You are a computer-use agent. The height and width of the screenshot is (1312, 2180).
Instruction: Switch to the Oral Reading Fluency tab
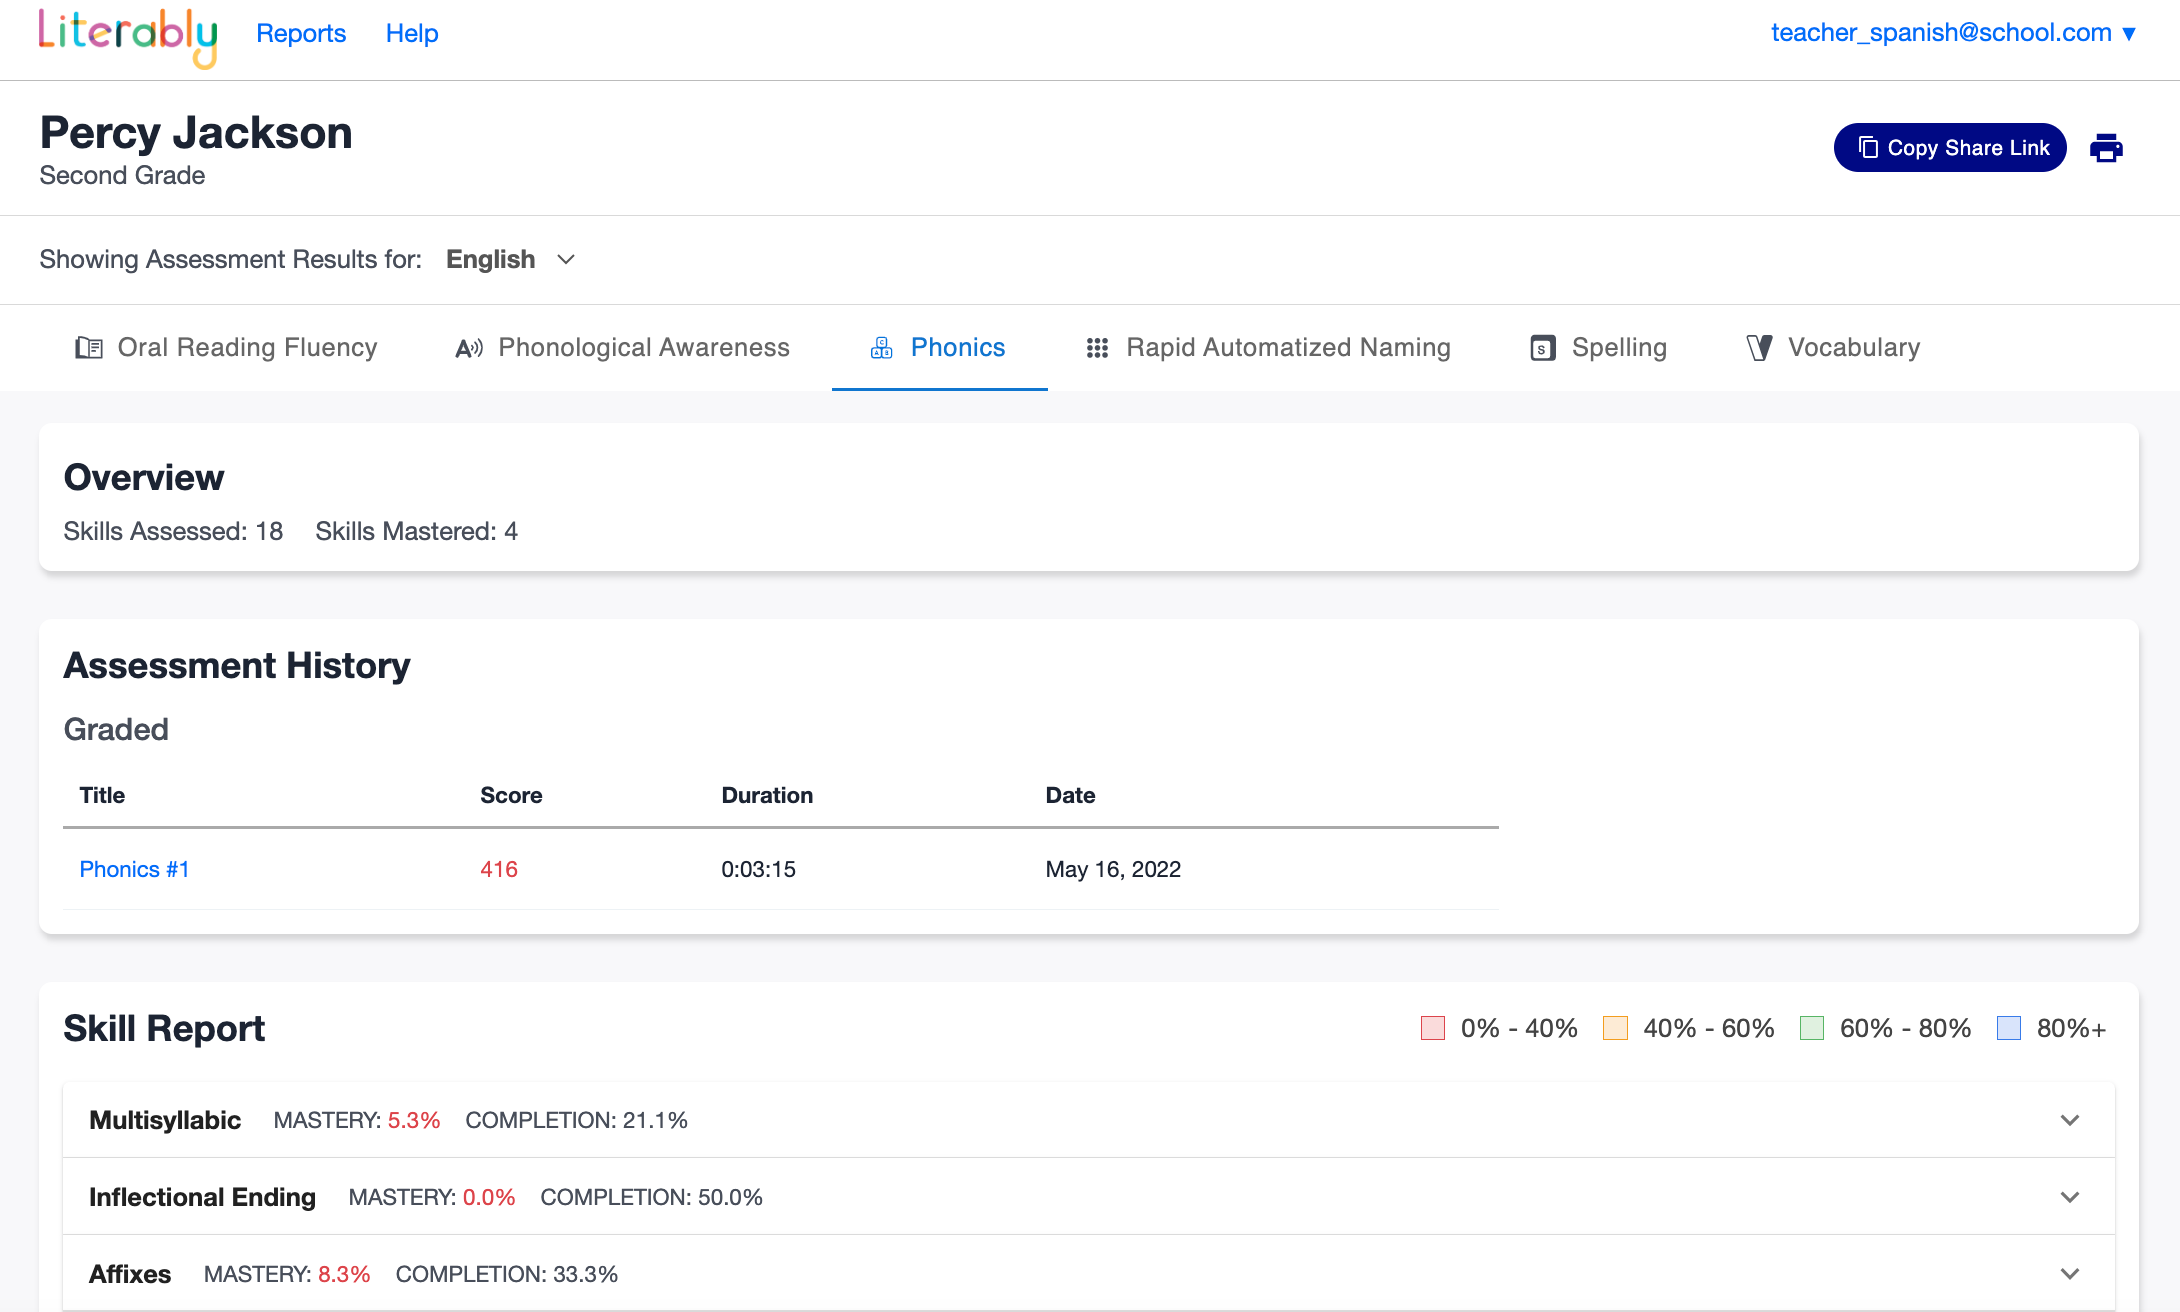[227, 348]
